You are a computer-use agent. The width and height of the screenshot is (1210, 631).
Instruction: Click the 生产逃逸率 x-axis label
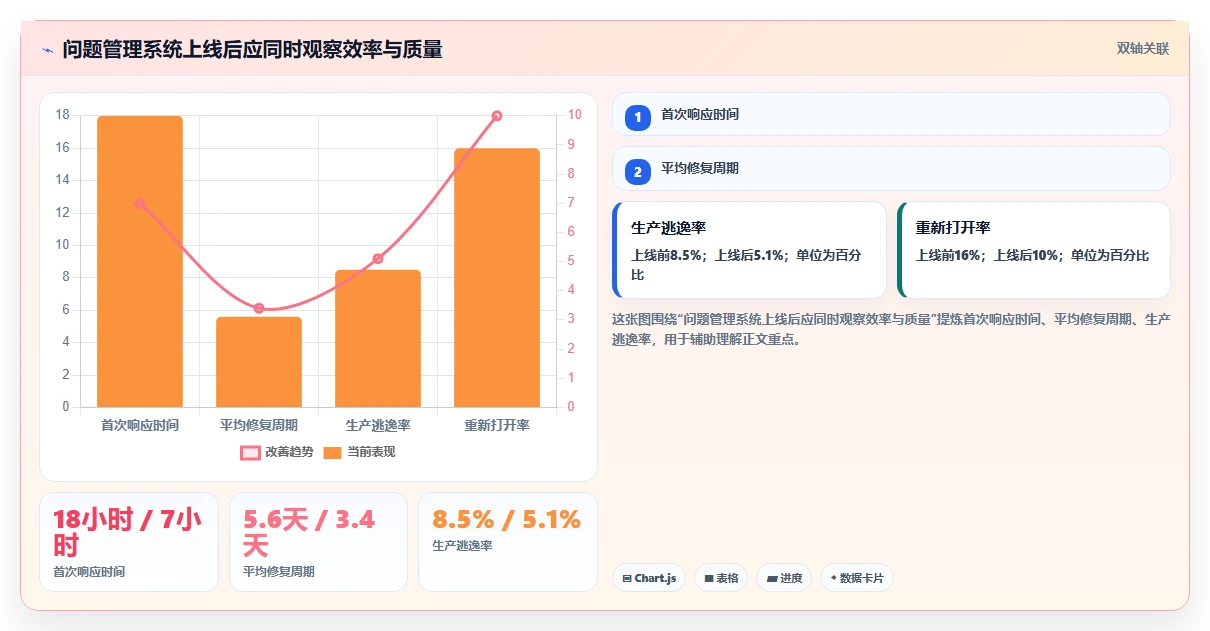click(x=378, y=425)
